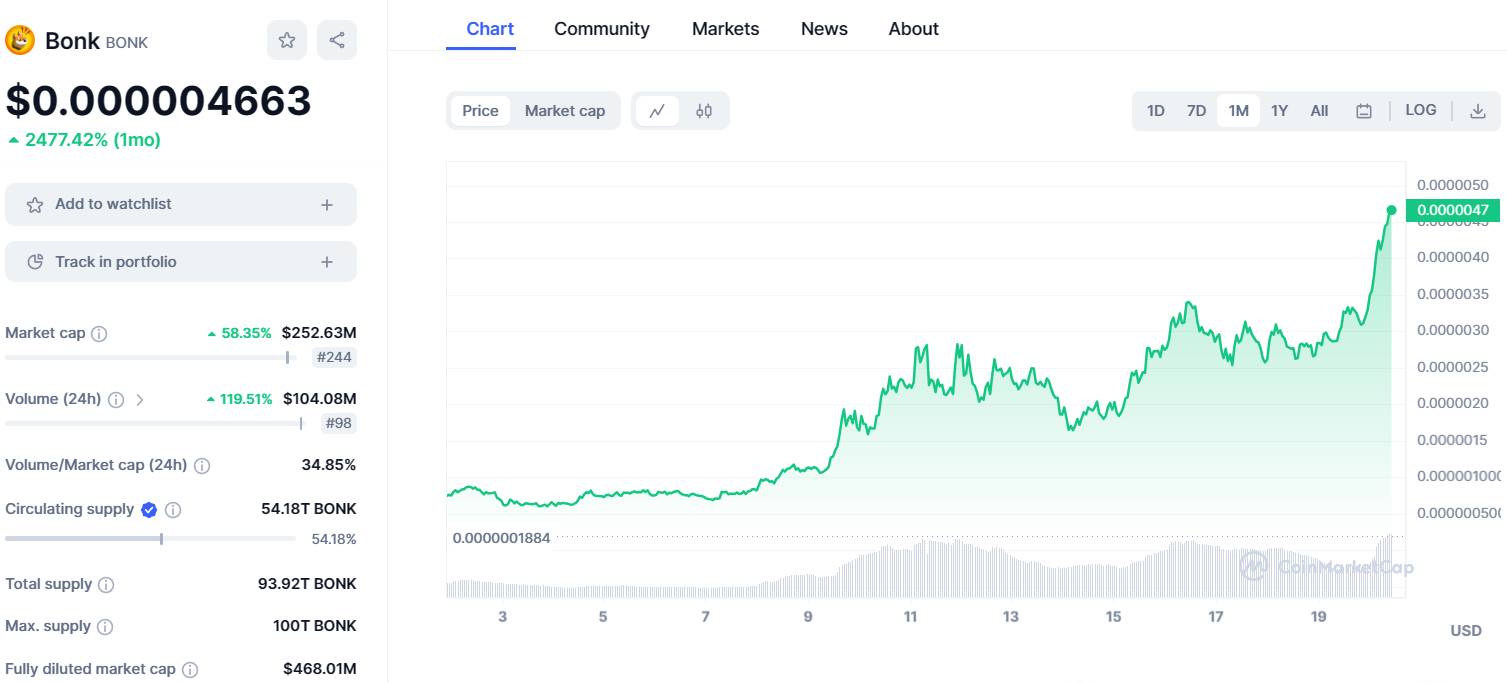Click the Circulating supply 54.18% progress bar
Viewport: 1507px width, 683px height.
[x=150, y=539]
